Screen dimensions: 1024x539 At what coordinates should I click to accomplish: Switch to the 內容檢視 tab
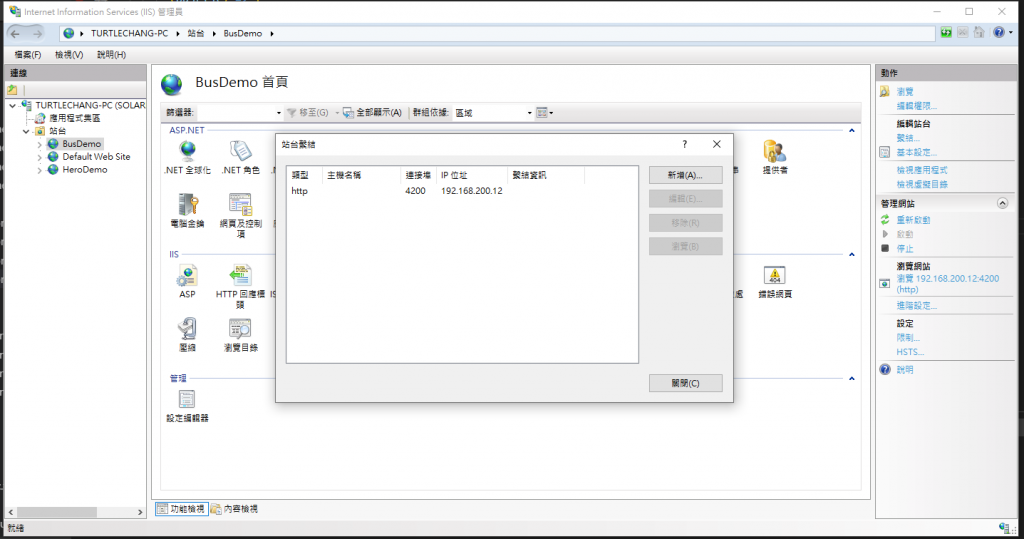pyautogui.click(x=234, y=509)
